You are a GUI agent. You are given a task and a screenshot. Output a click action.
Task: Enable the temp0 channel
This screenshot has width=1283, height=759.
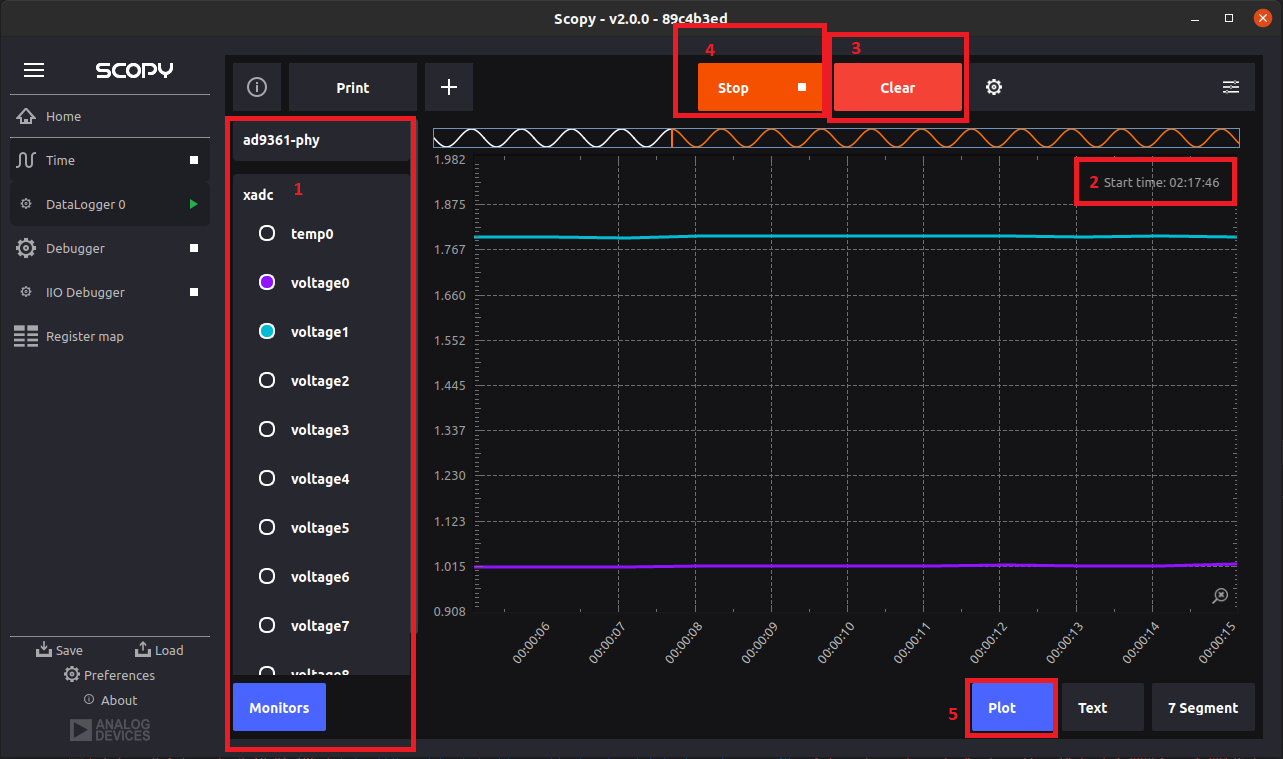click(267, 233)
